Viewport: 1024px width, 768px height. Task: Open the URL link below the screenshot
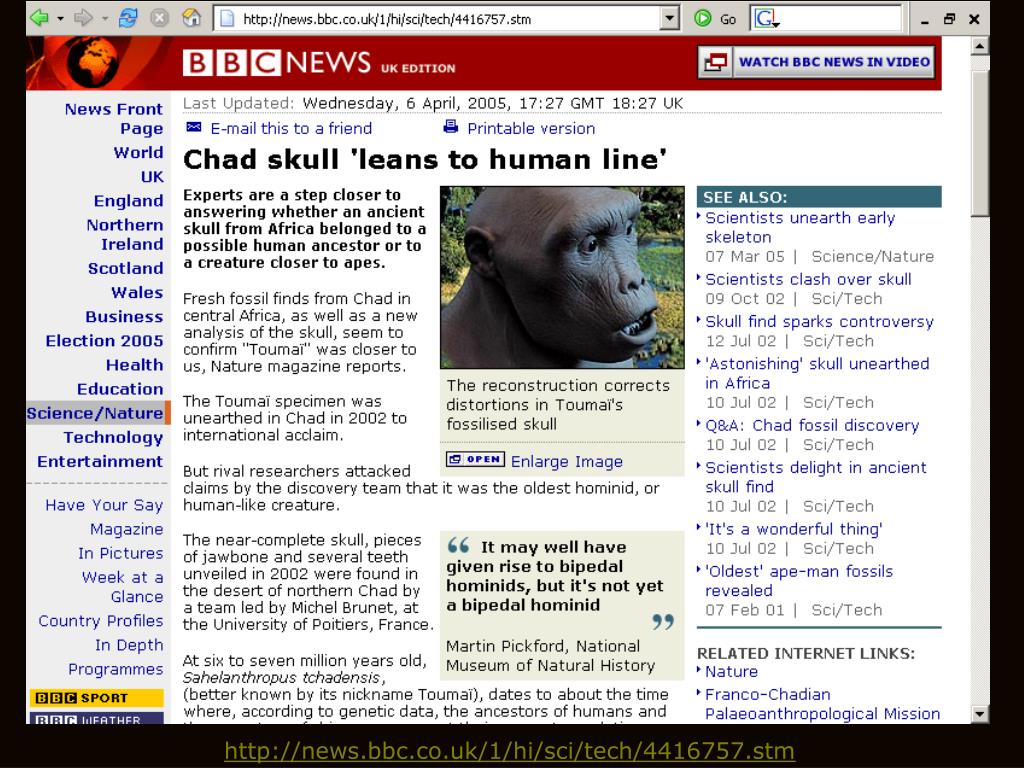click(x=509, y=750)
